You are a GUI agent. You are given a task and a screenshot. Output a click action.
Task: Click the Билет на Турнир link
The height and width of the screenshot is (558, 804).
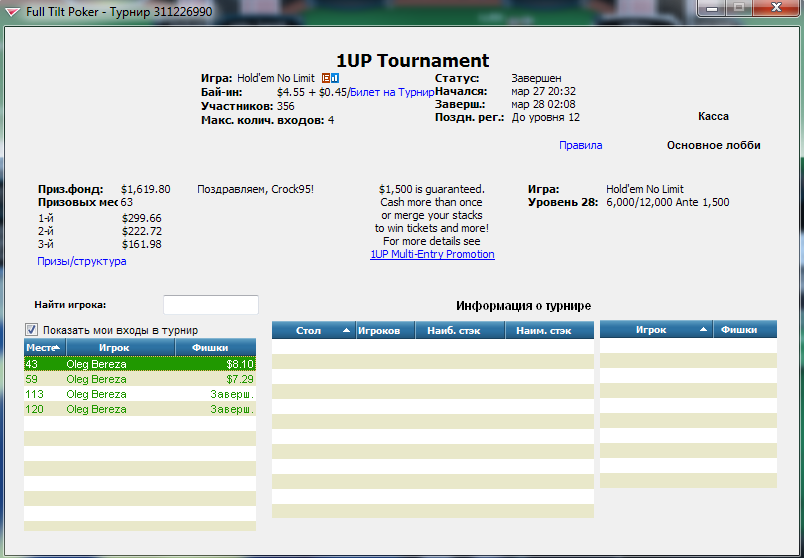pyautogui.click(x=392, y=92)
